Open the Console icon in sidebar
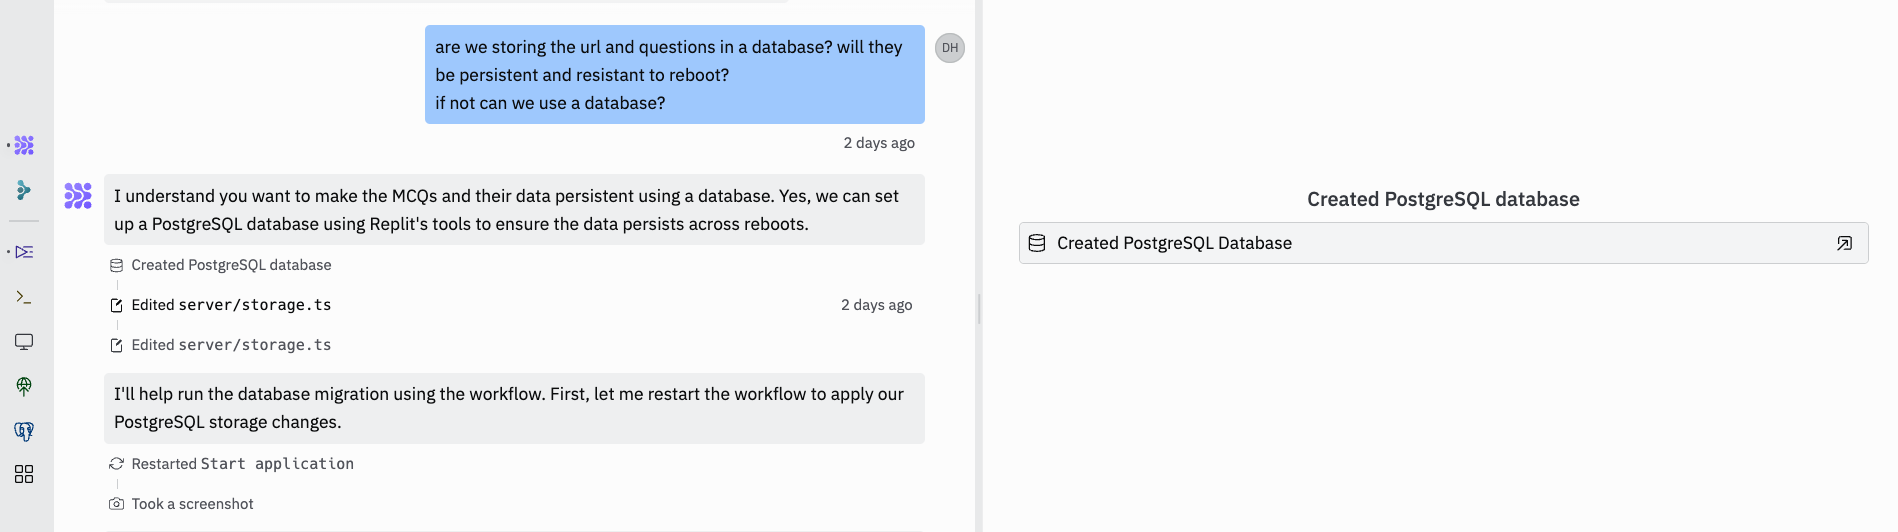The image size is (1898, 532). pos(24,252)
